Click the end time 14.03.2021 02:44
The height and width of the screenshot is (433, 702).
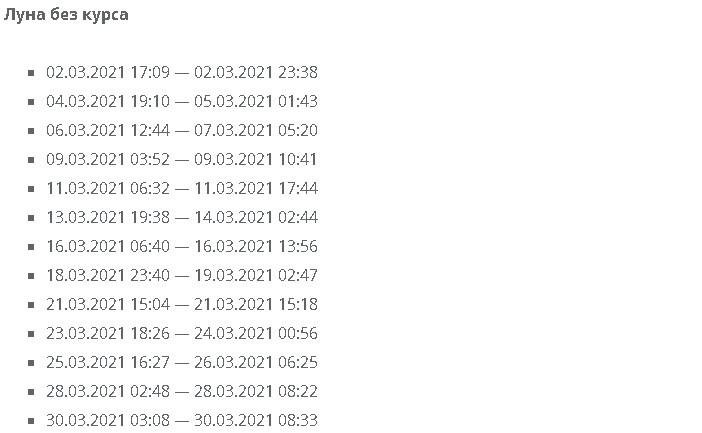coord(256,217)
